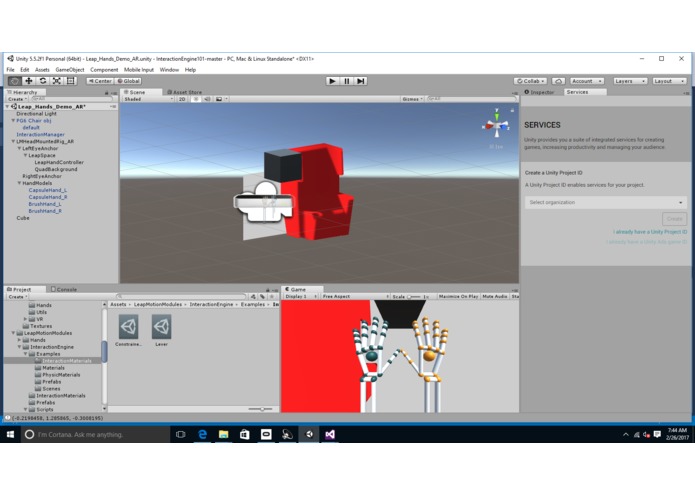Adjust the Game view Scale slider

tap(414, 296)
